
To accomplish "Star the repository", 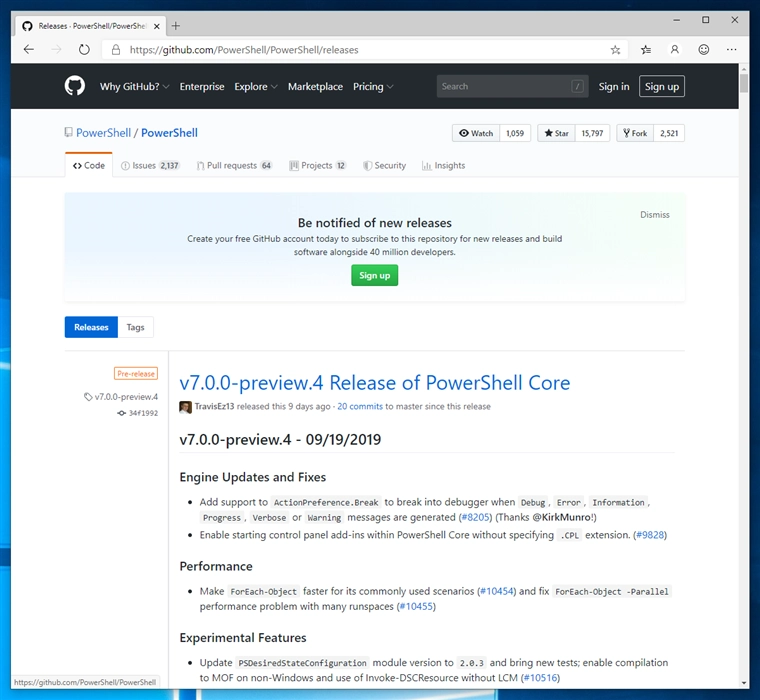I will click(x=556, y=133).
